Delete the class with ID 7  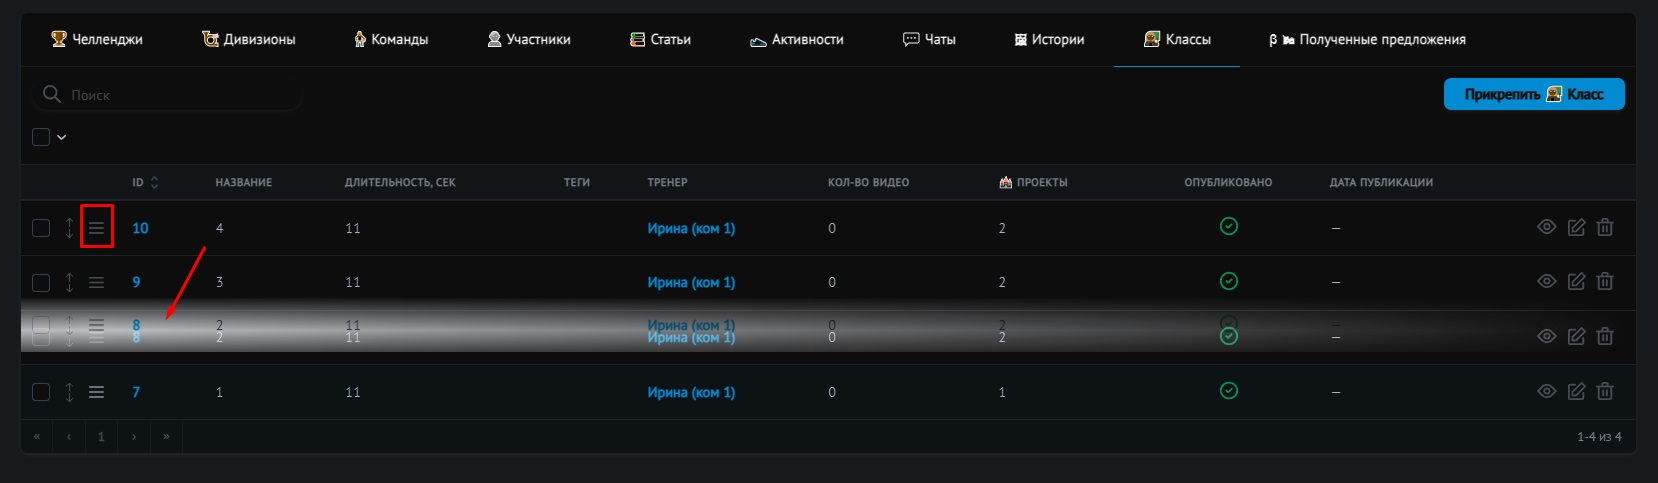click(x=1605, y=392)
